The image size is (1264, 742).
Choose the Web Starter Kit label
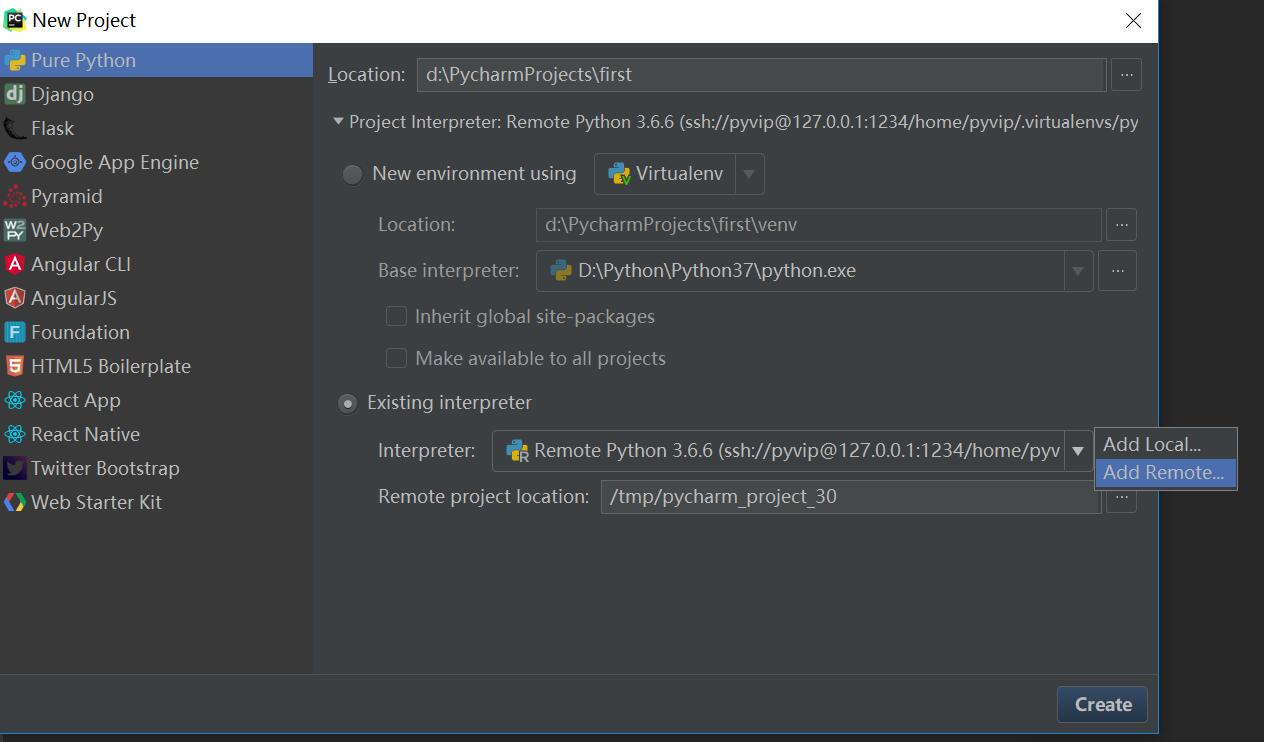(96, 502)
